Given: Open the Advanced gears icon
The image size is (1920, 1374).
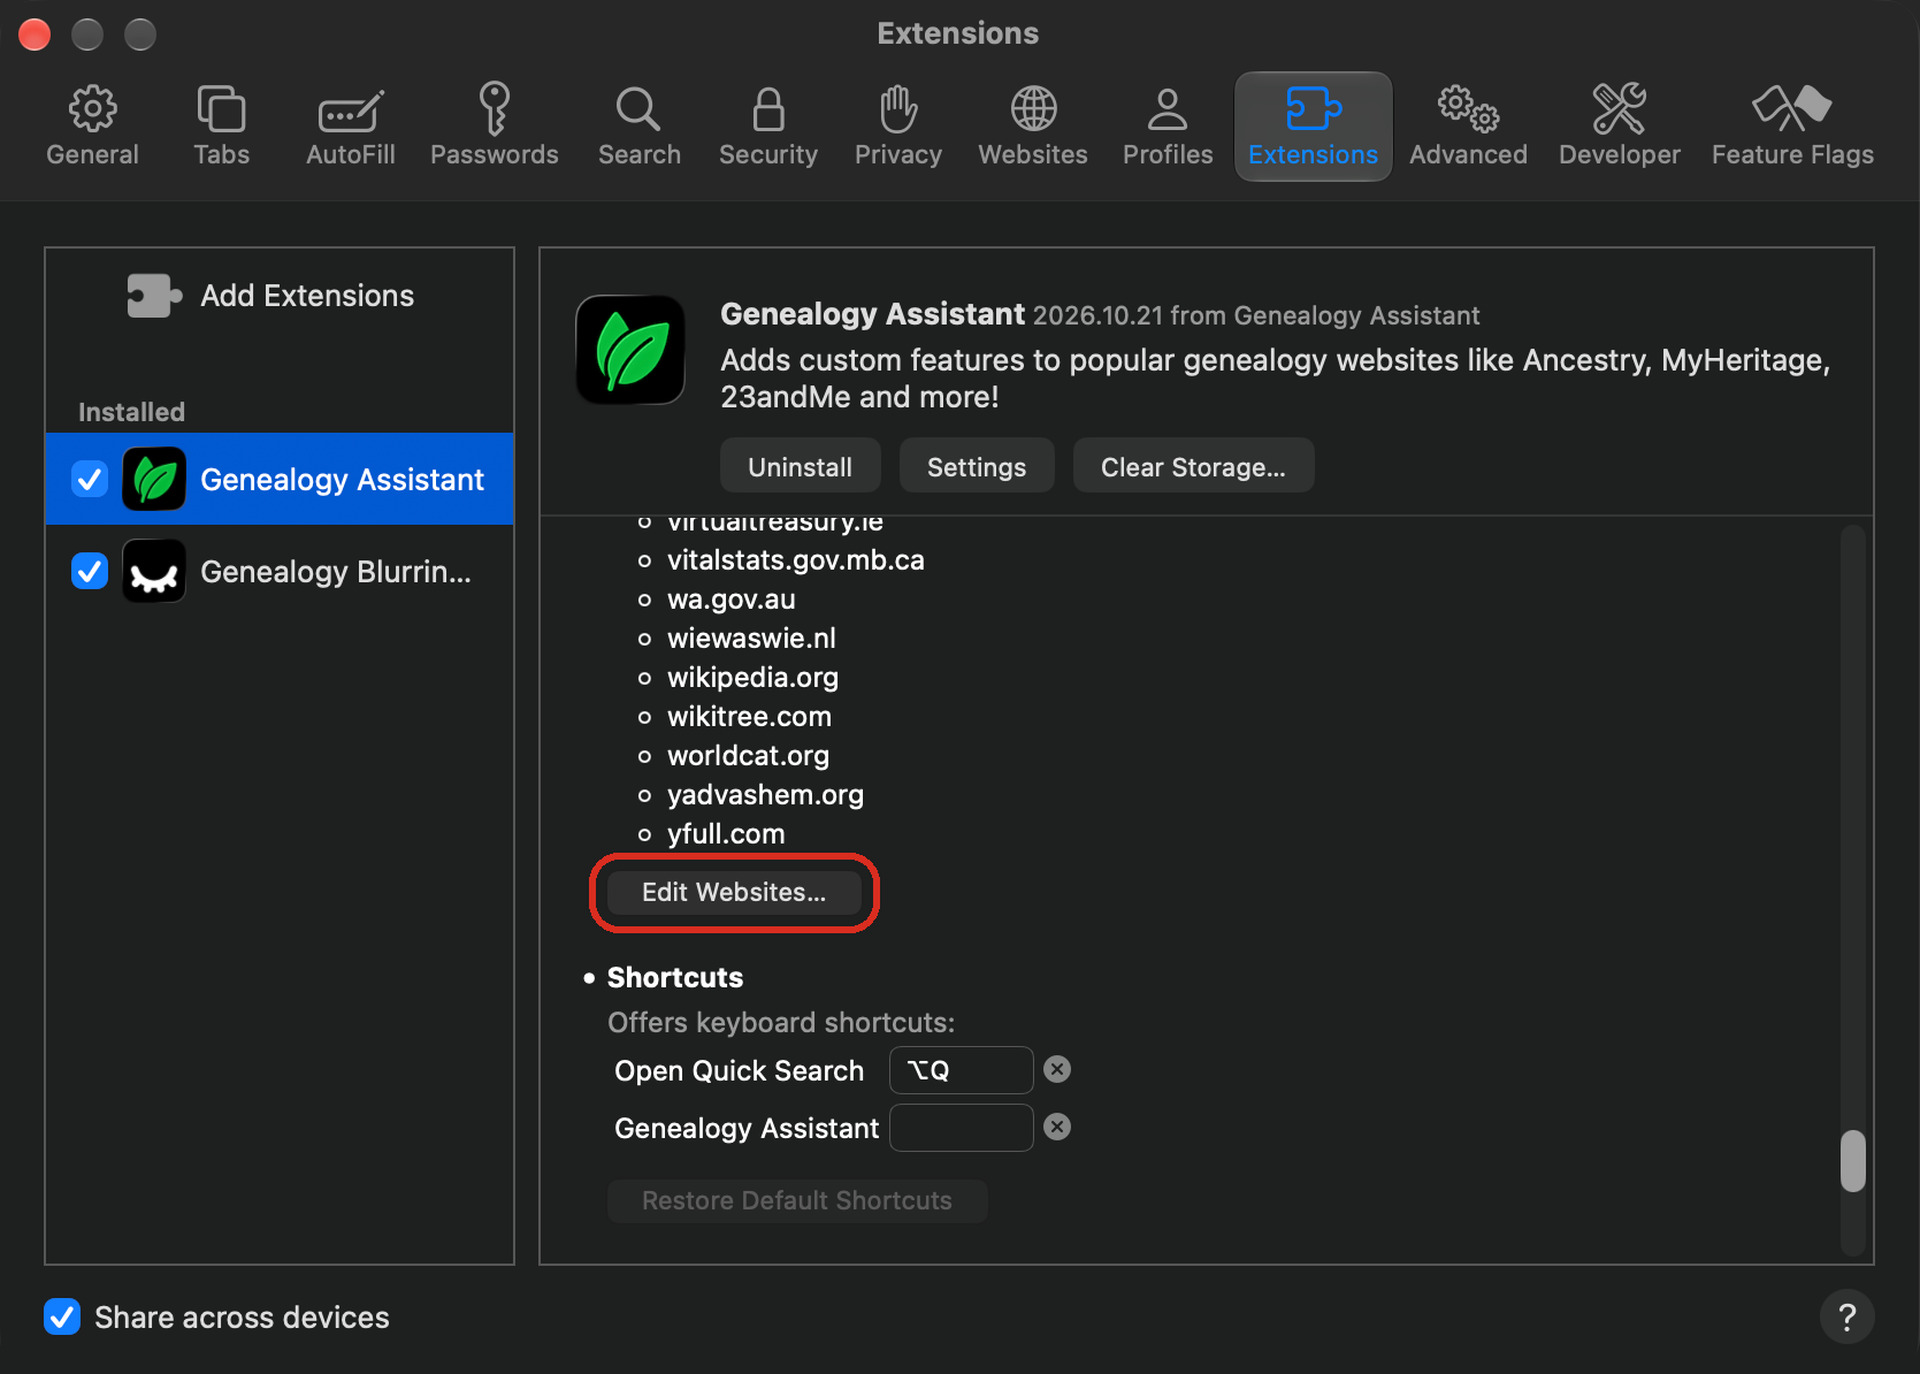Looking at the screenshot, I should [1468, 108].
